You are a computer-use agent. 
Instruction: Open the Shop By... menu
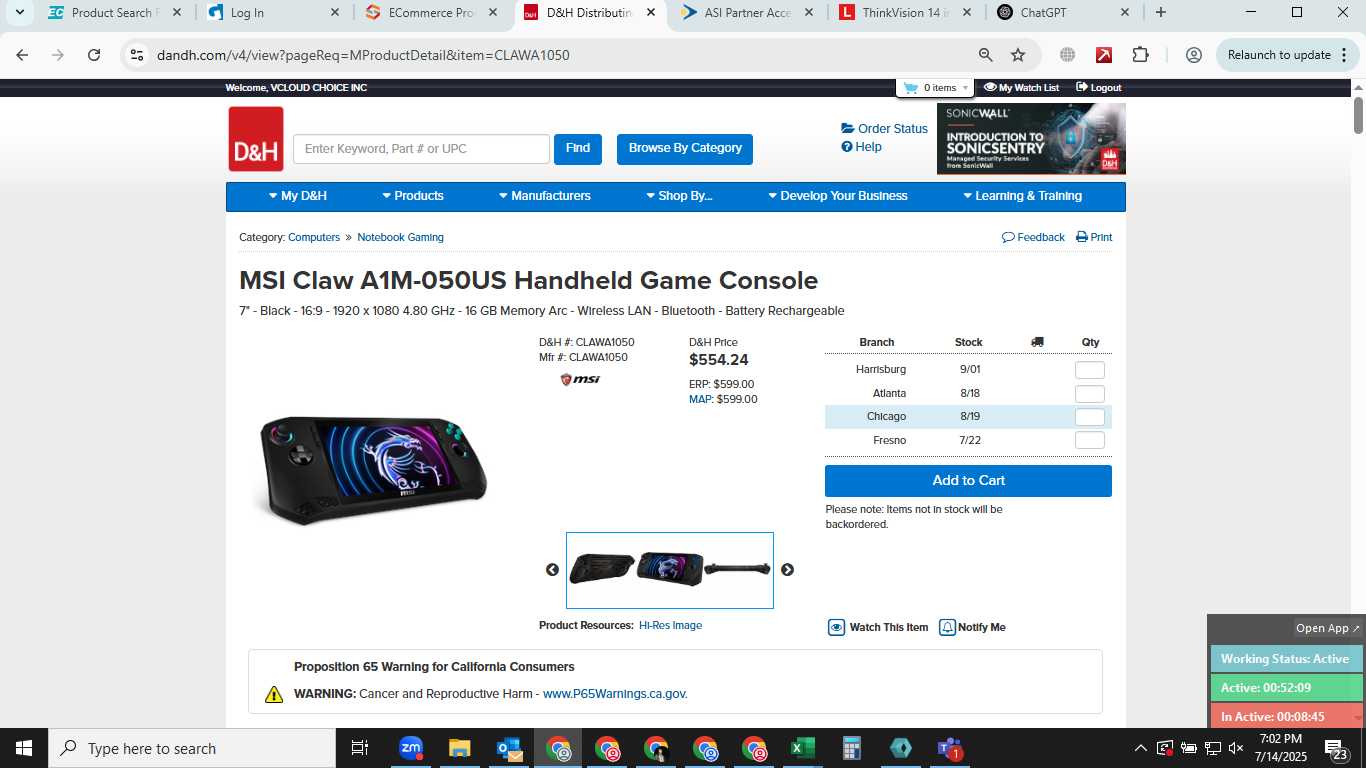coord(679,196)
